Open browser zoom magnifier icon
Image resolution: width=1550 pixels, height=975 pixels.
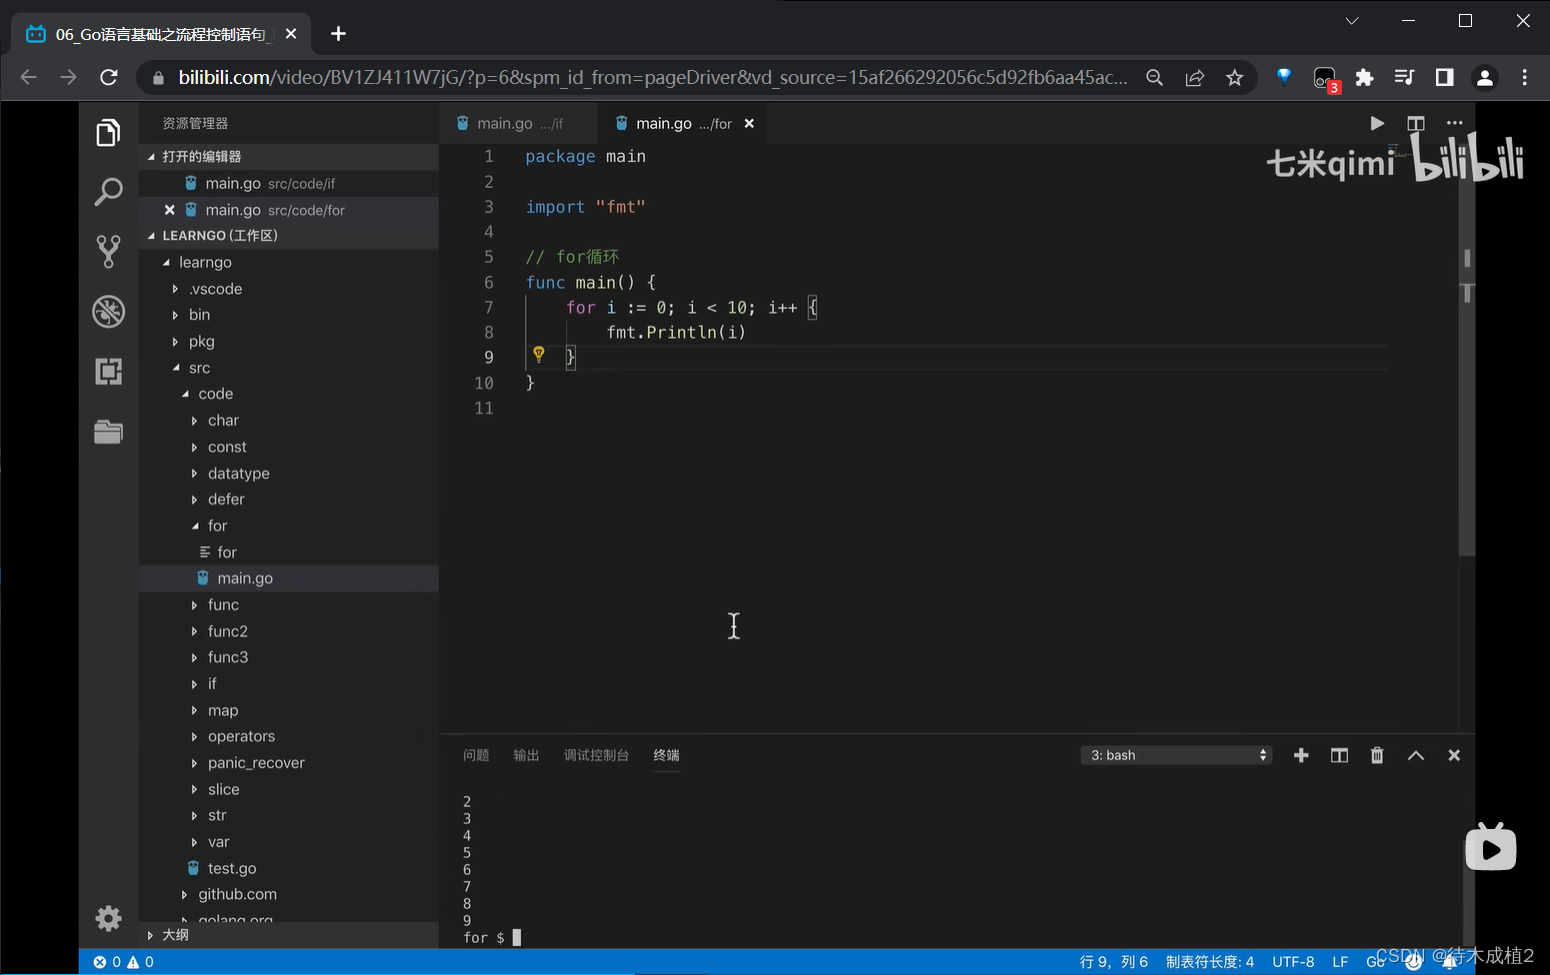[1155, 77]
